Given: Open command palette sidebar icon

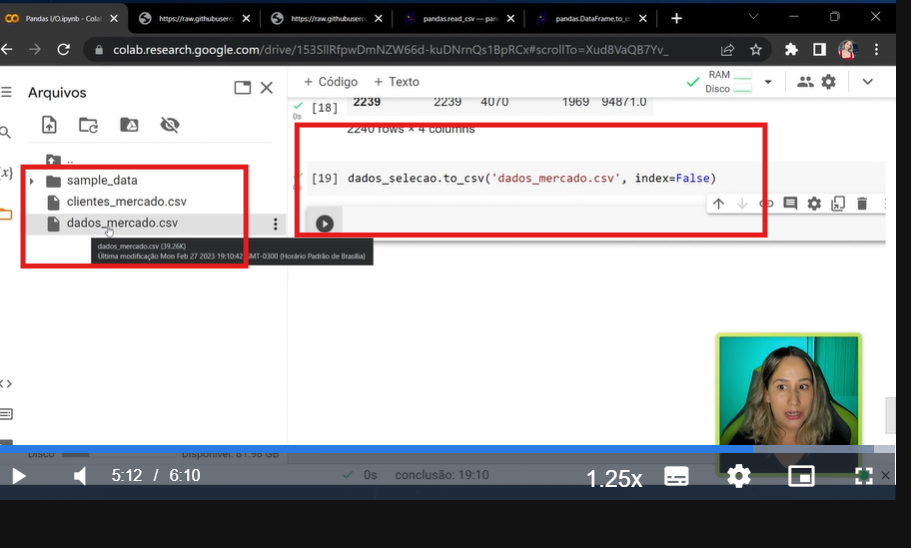Looking at the screenshot, I should pyautogui.click(x=6, y=414).
